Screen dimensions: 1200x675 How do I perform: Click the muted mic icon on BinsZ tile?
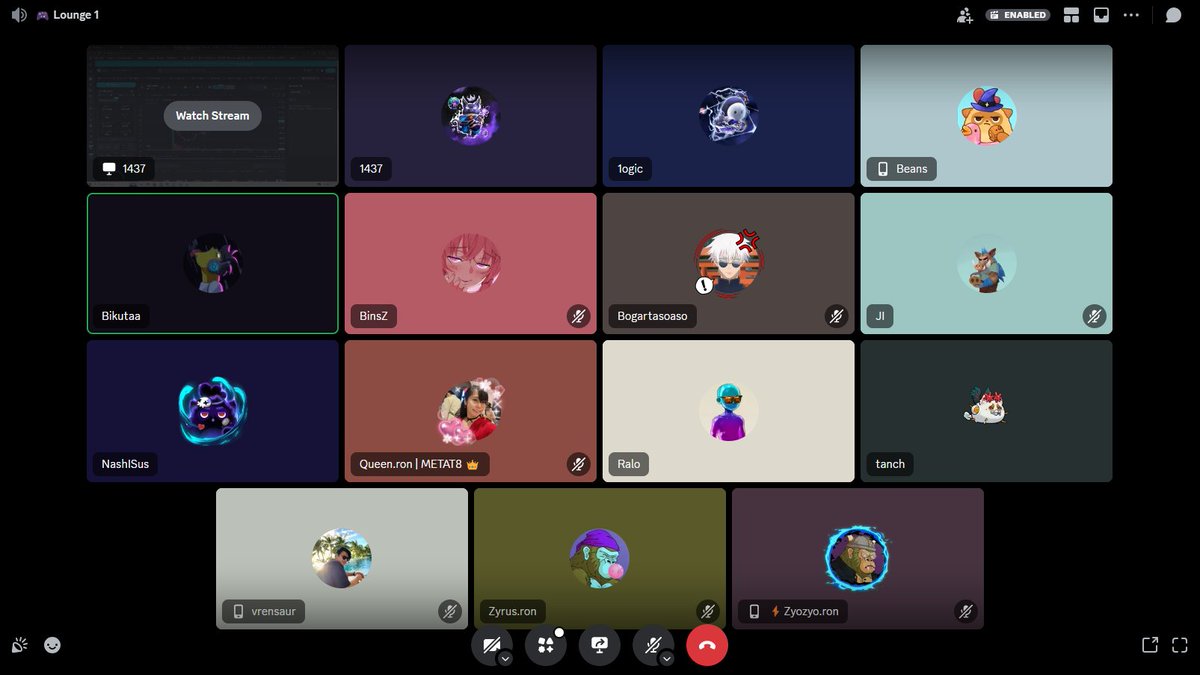pyautogui.click(x=579, y=316)
